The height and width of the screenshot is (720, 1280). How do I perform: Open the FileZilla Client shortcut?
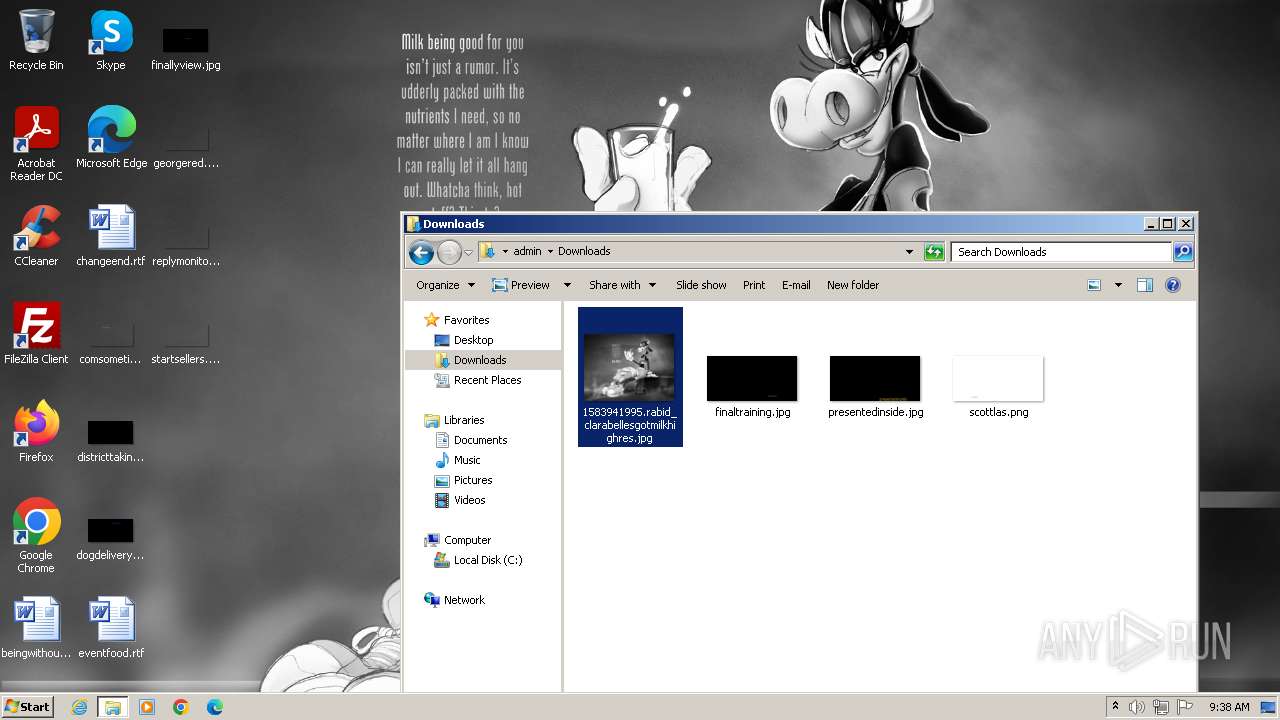pyautogui.click(x=36, y=334)
